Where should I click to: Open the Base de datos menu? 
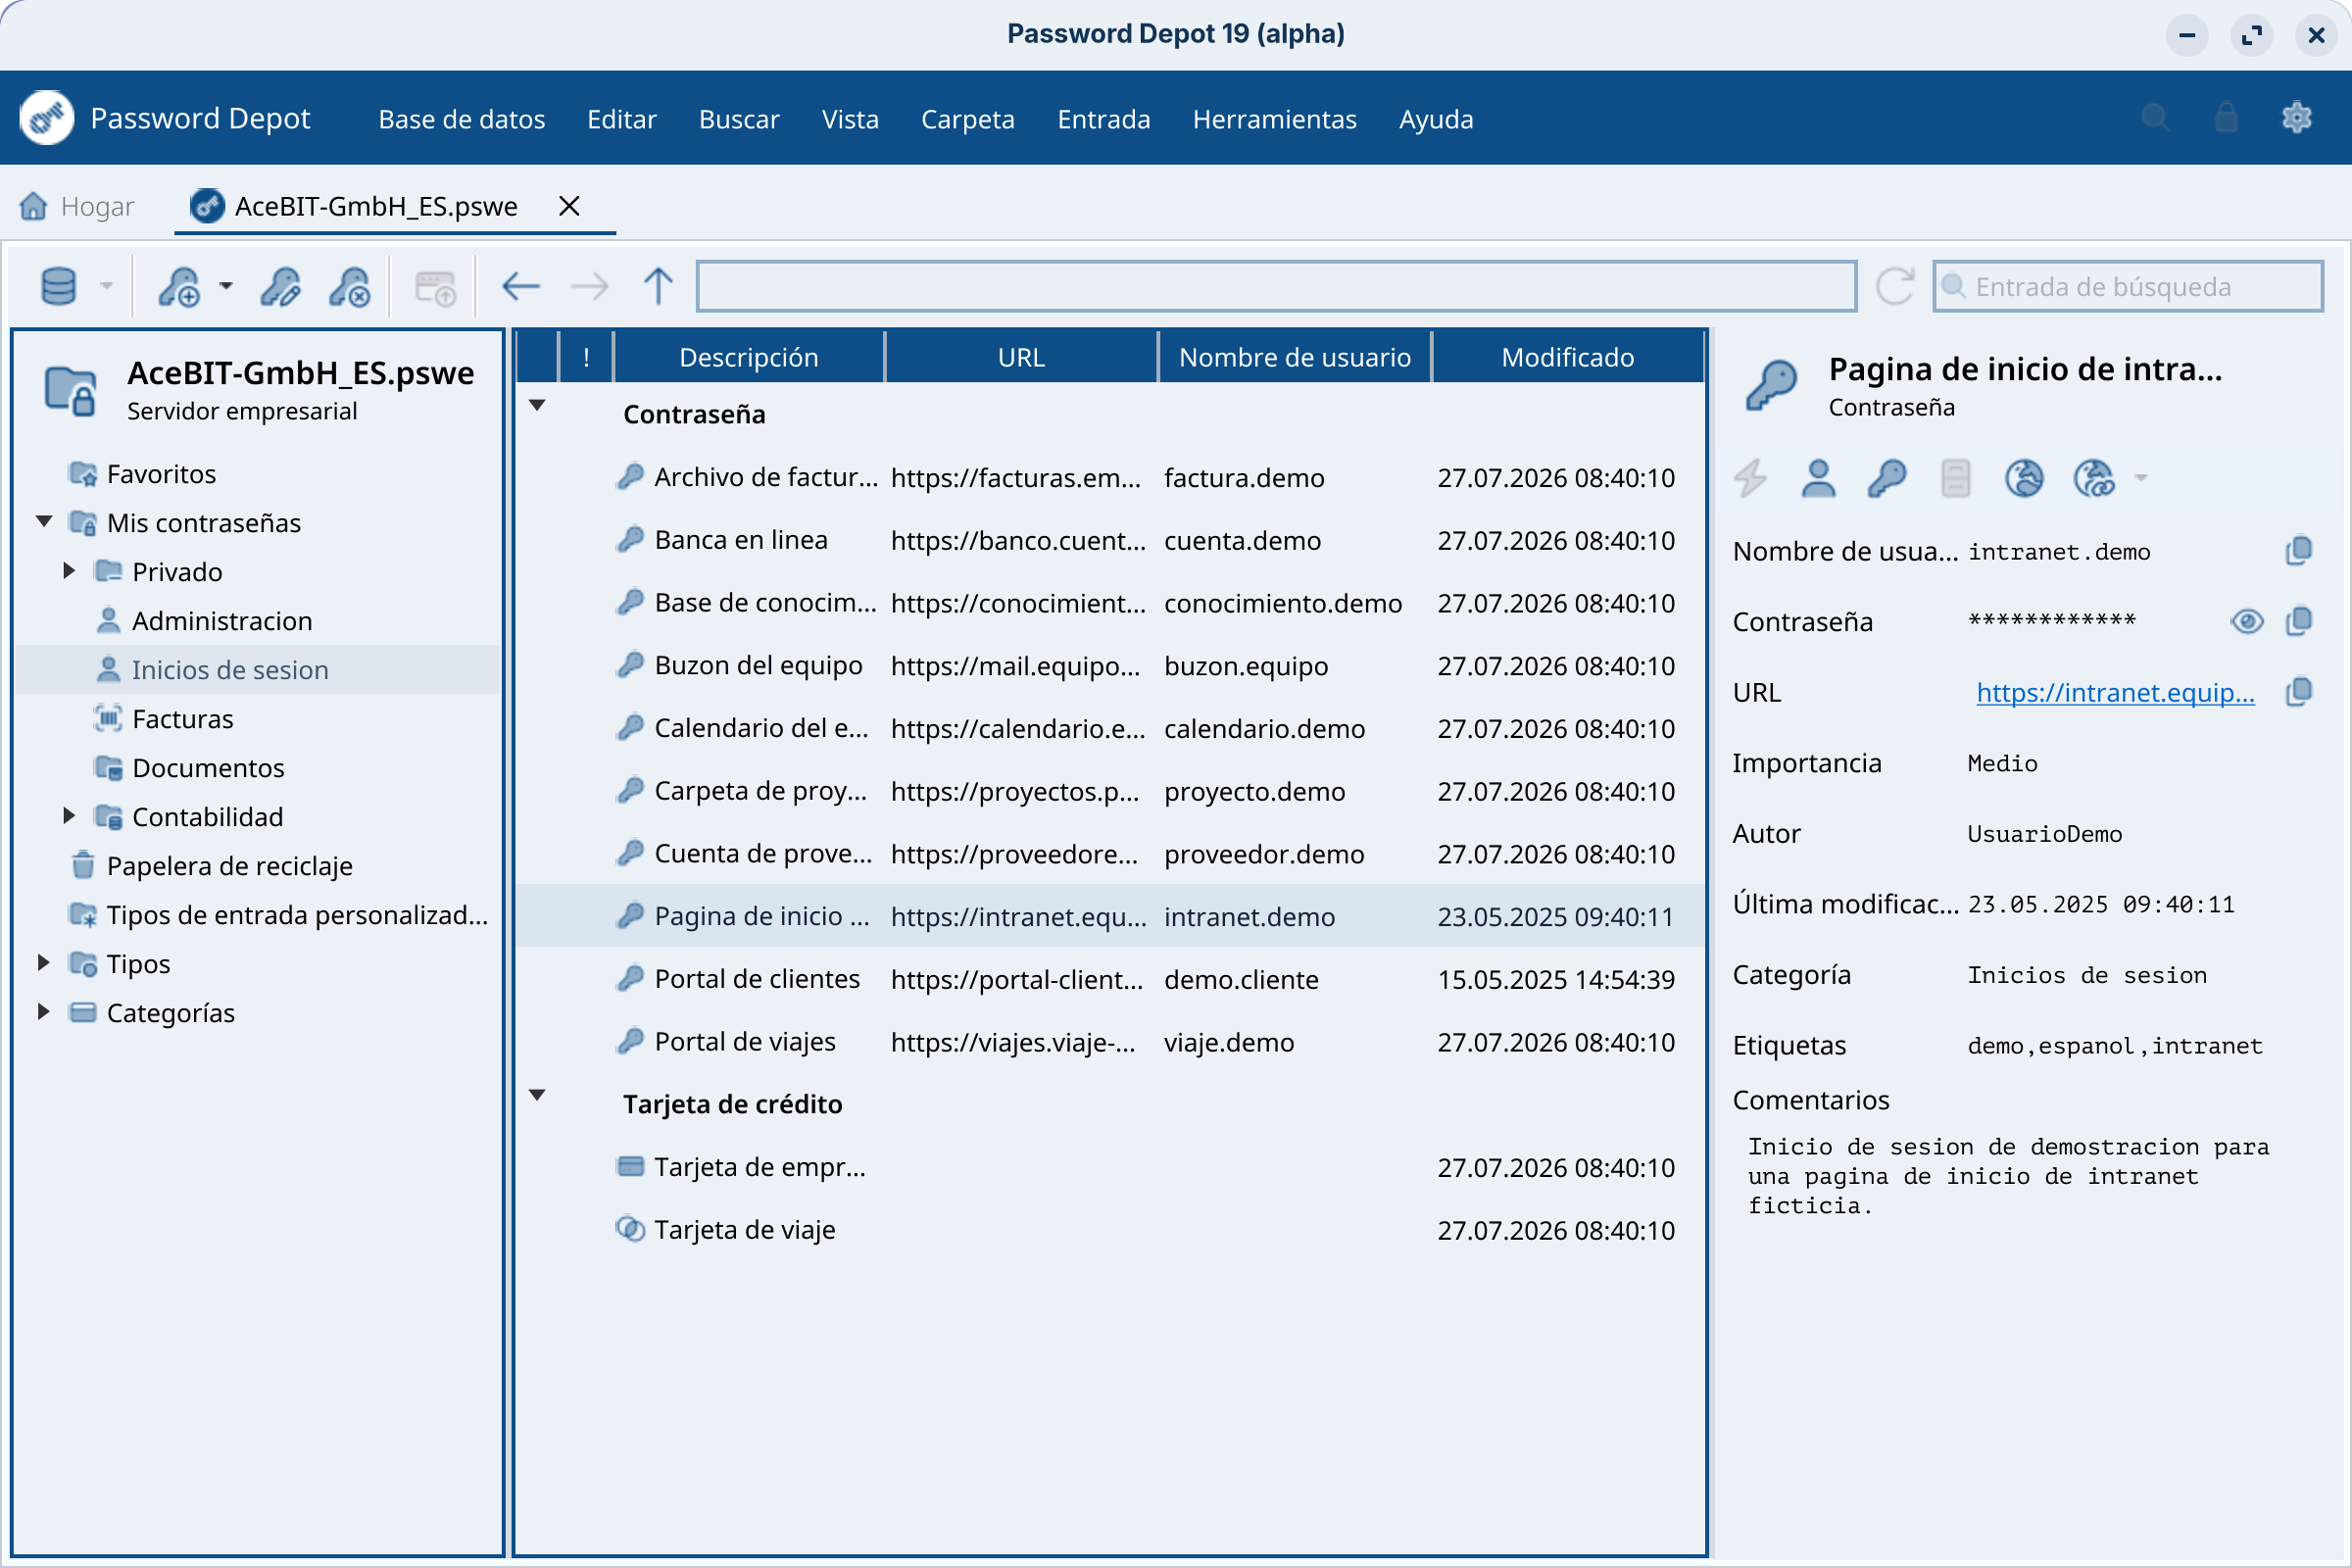click(x=462, y=119)
